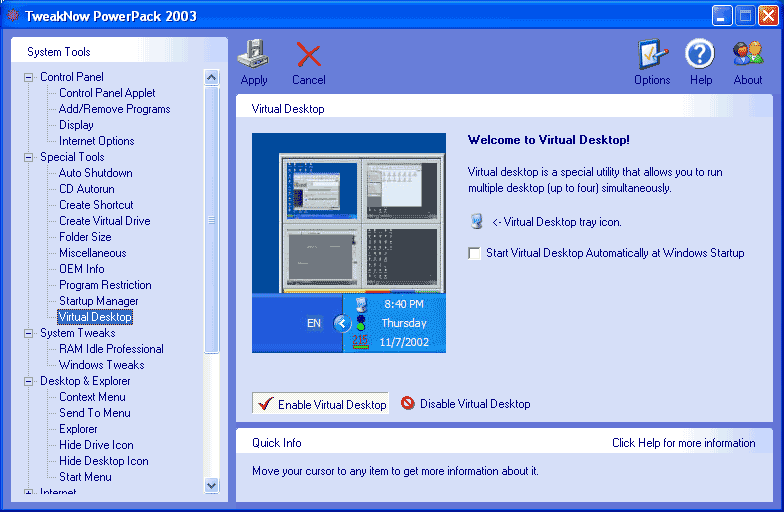Open the Options toolbar icon
This screenshot has width=784, height=512.
pos(652,54)
